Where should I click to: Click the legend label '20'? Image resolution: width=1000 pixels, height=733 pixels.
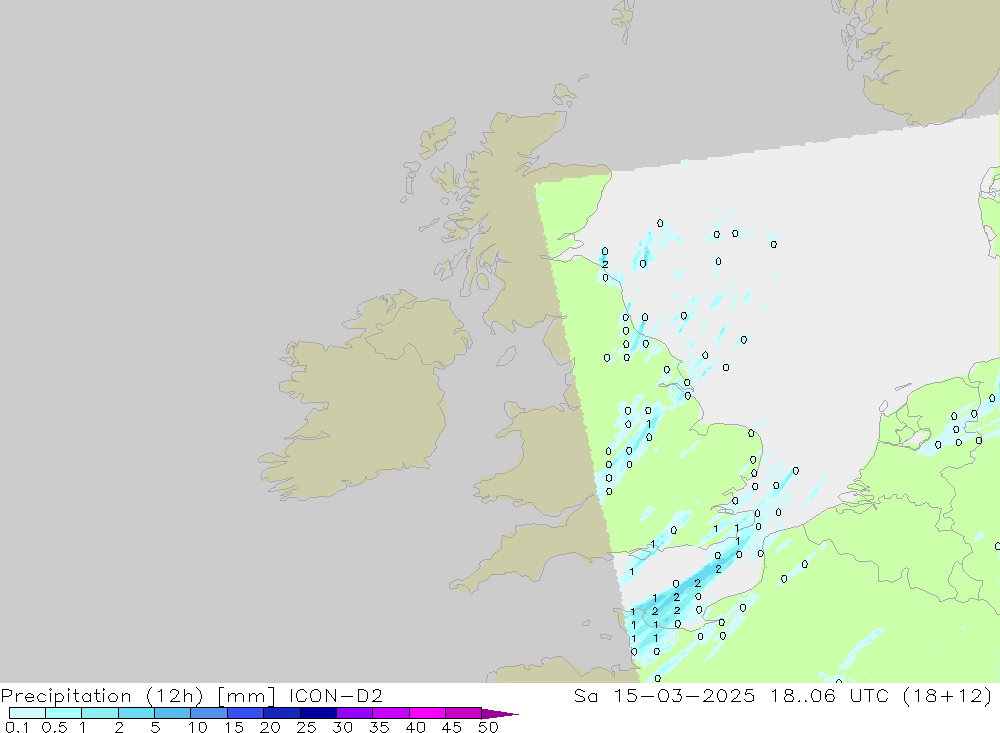pyautogui.click(x=270, y=727)
